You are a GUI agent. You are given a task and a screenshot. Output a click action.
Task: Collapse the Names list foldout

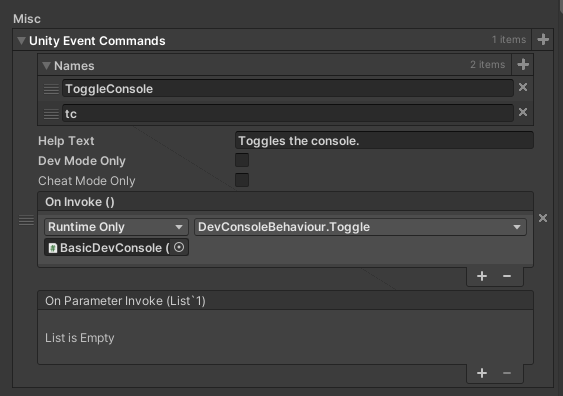(x=46, y=66)
